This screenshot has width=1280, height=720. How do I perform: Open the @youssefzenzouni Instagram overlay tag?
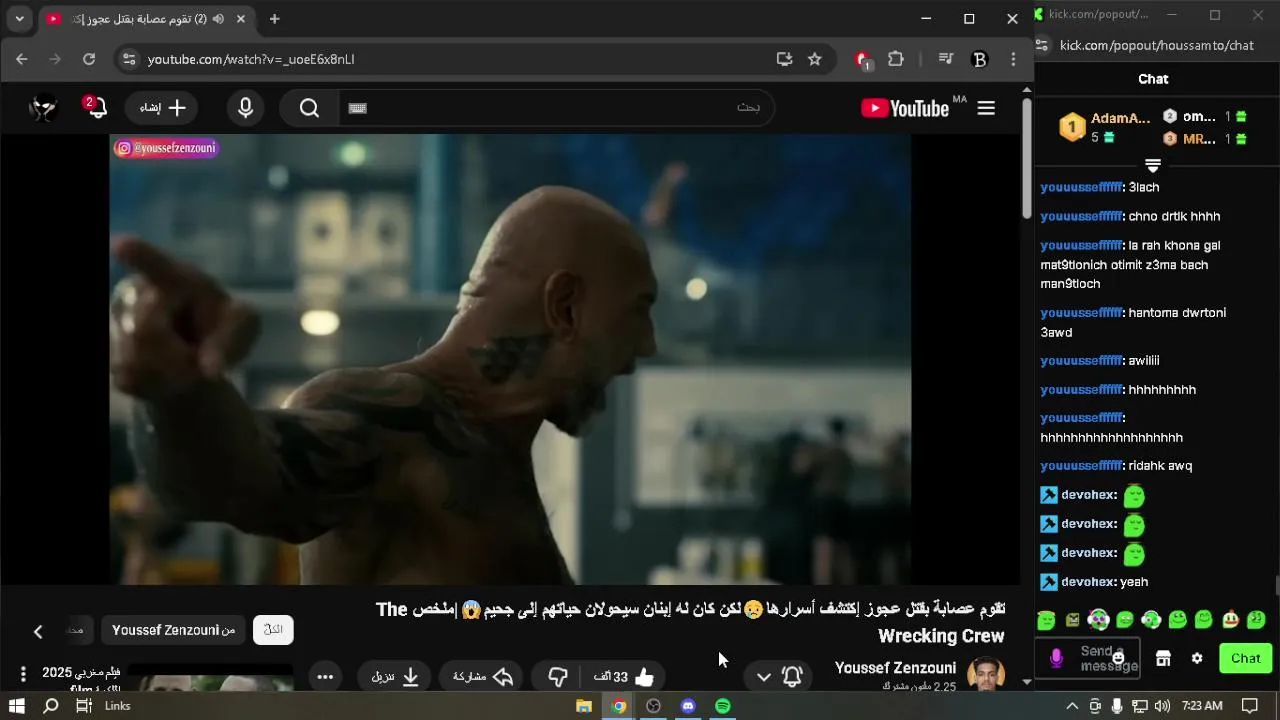pos(165,148)
